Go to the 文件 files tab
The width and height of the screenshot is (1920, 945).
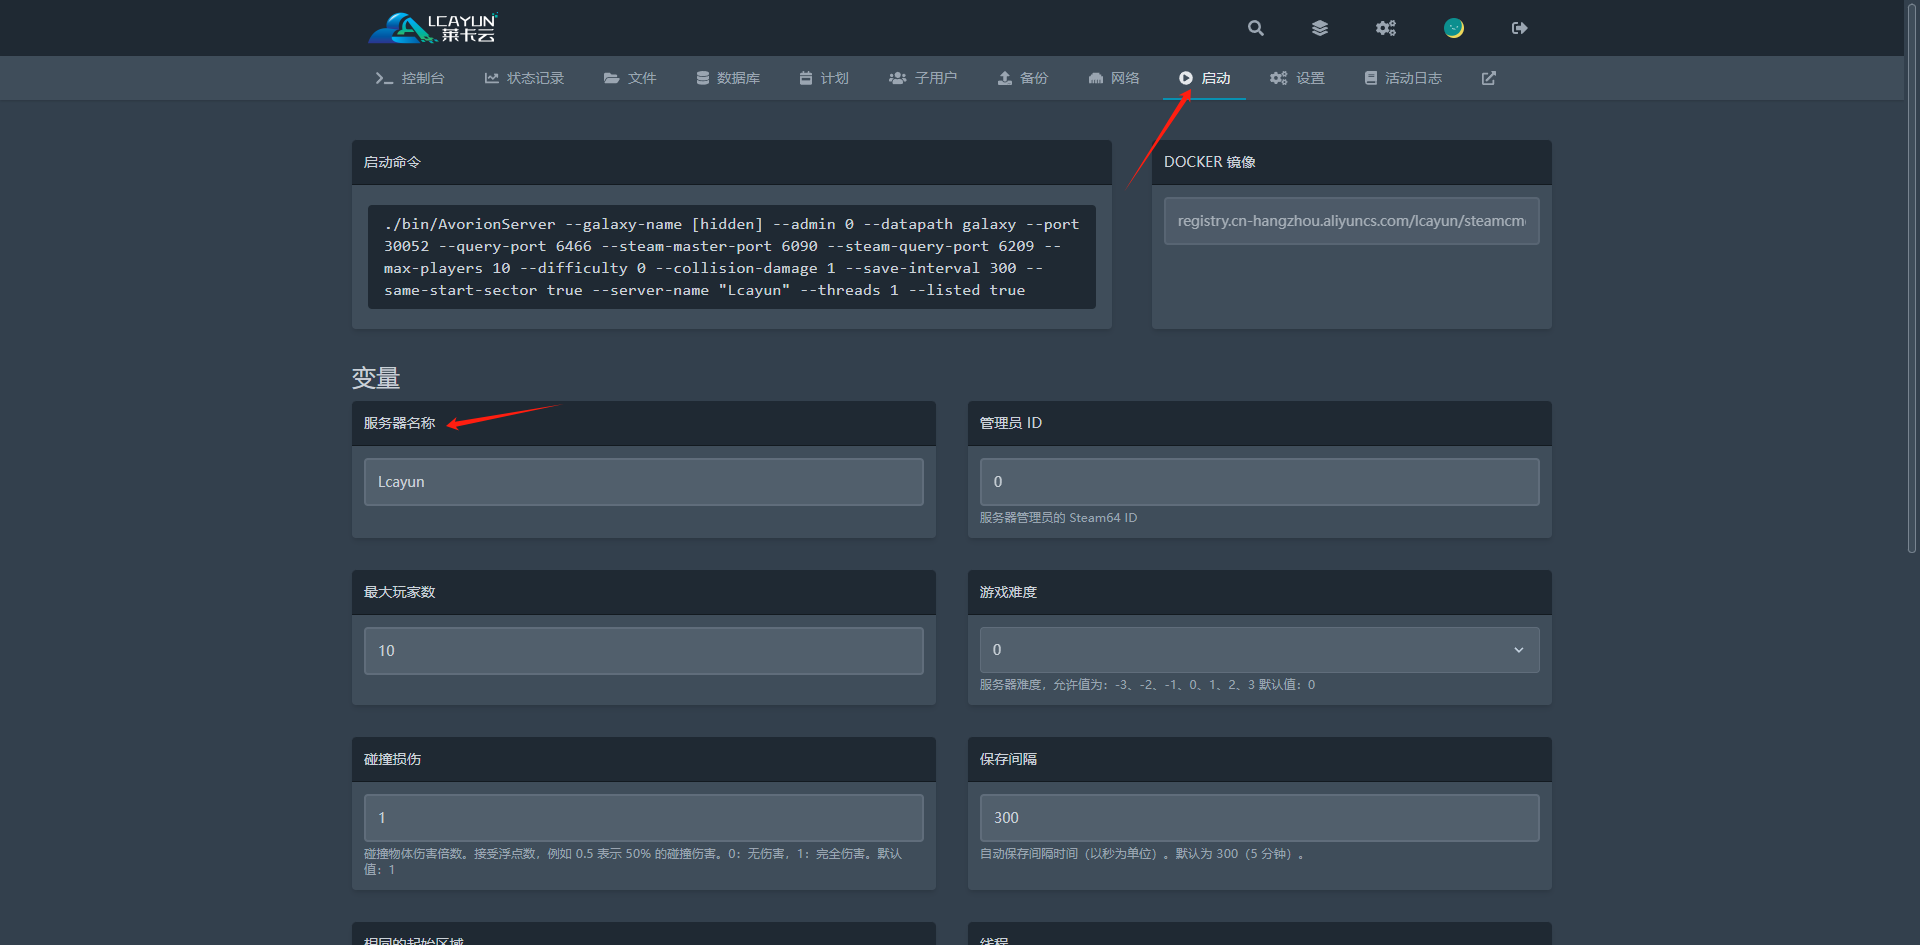coord(630,78)
